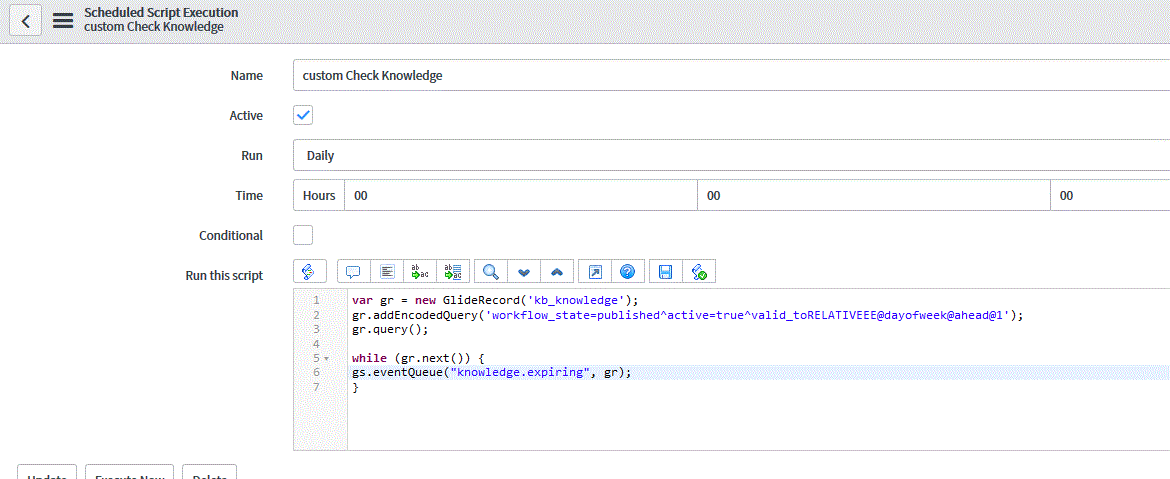Collapse the while loop fold arrow

[x=327, y=358]
